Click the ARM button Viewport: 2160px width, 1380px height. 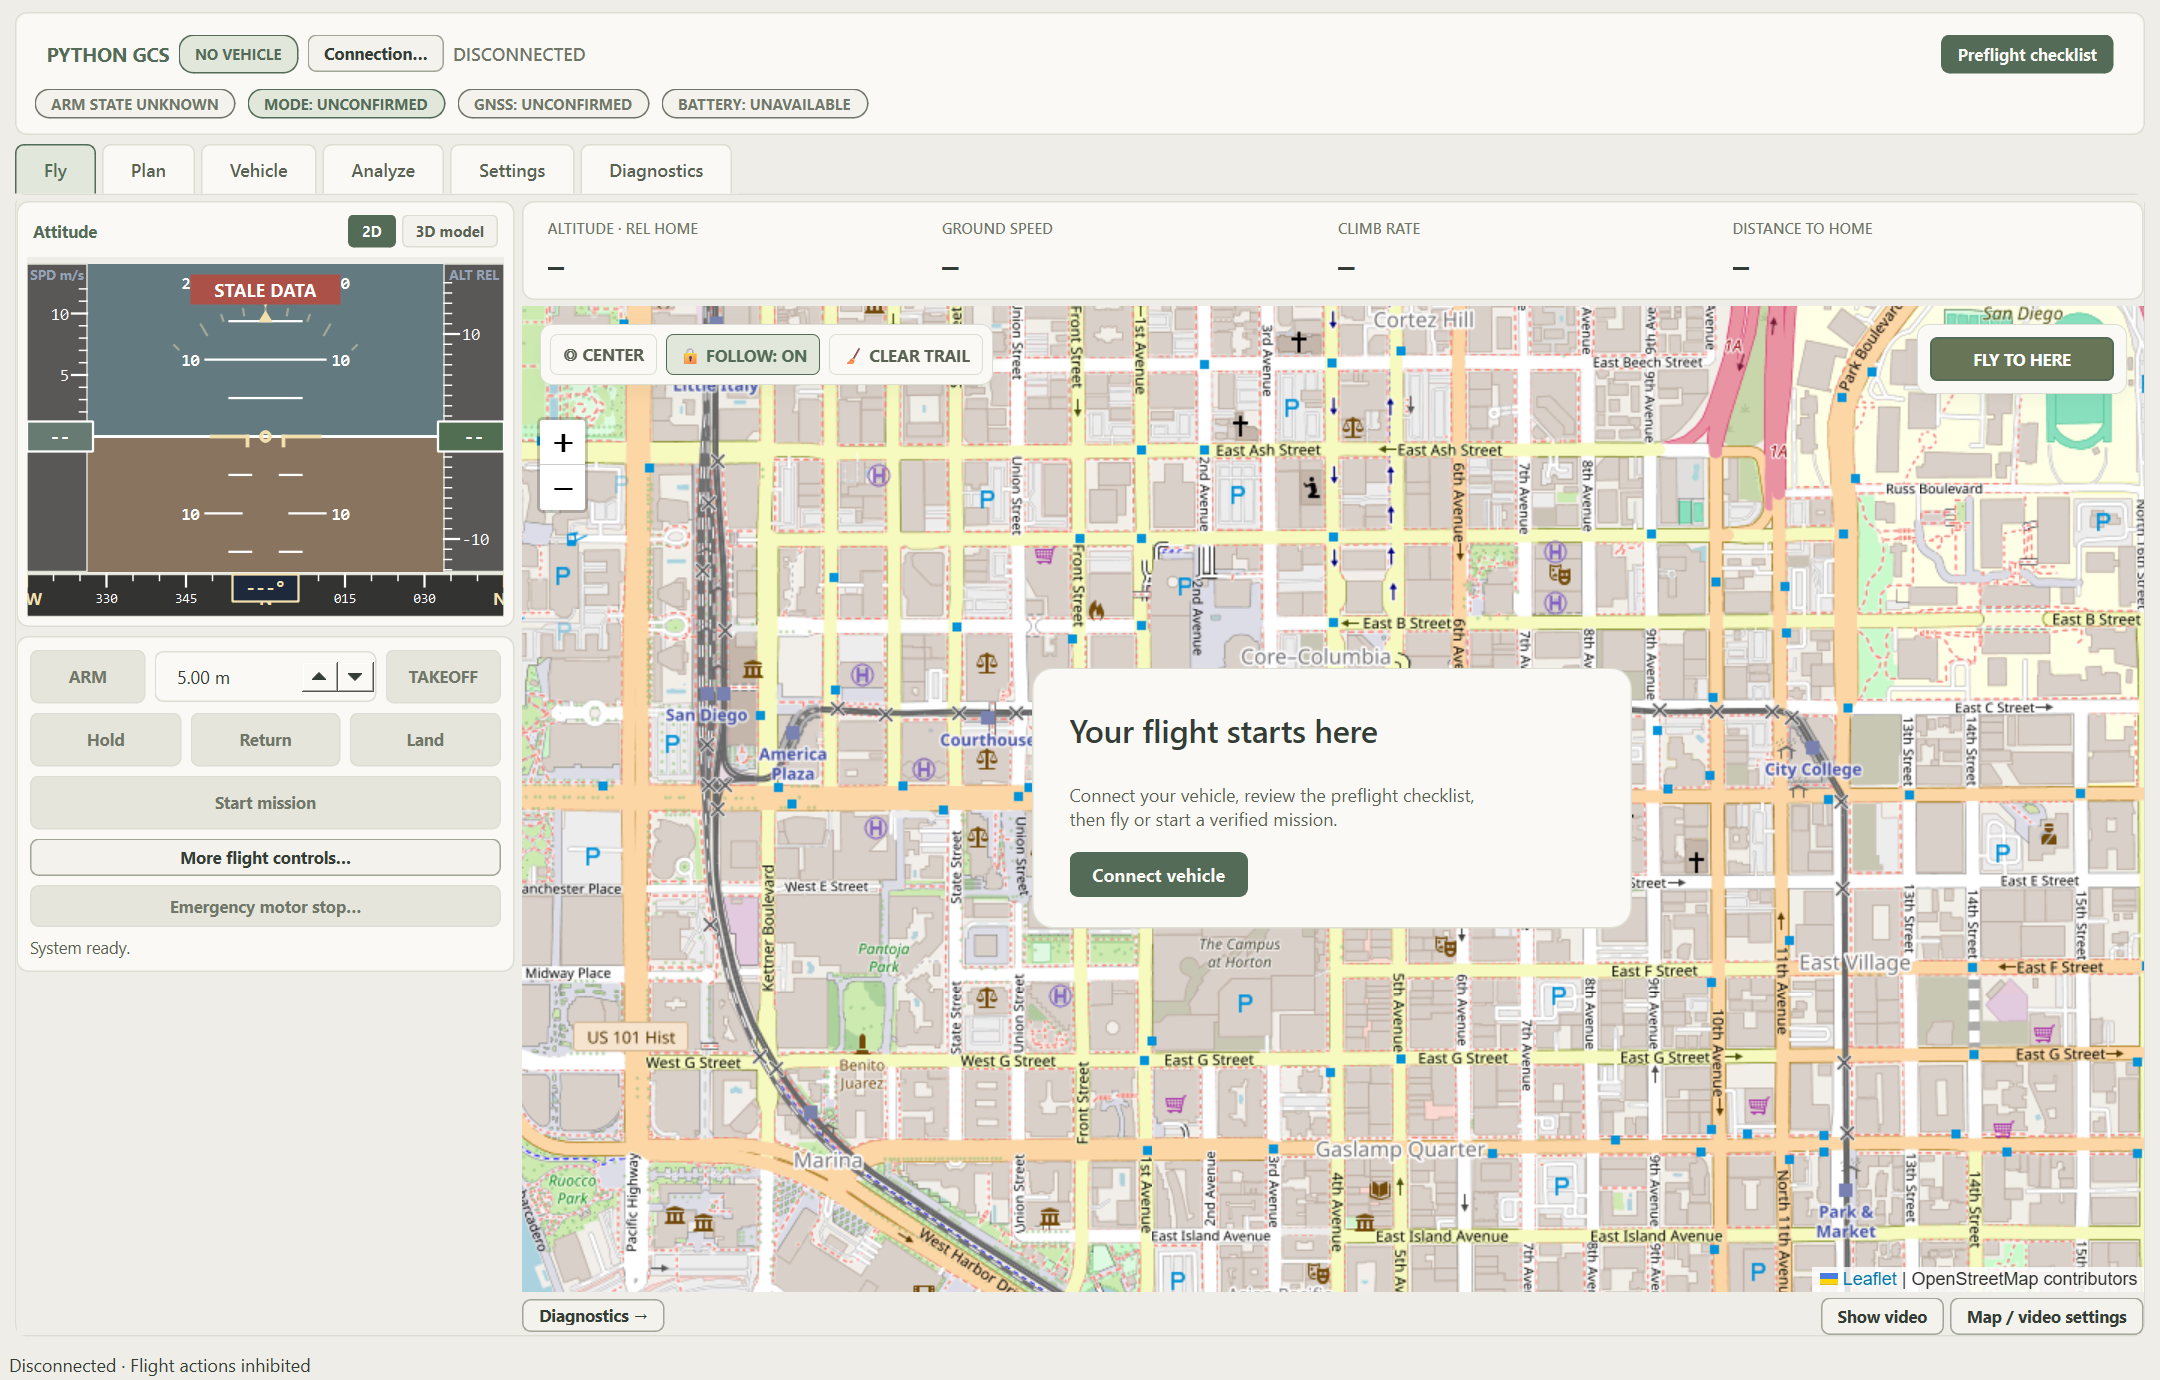(x=88, y=677)
